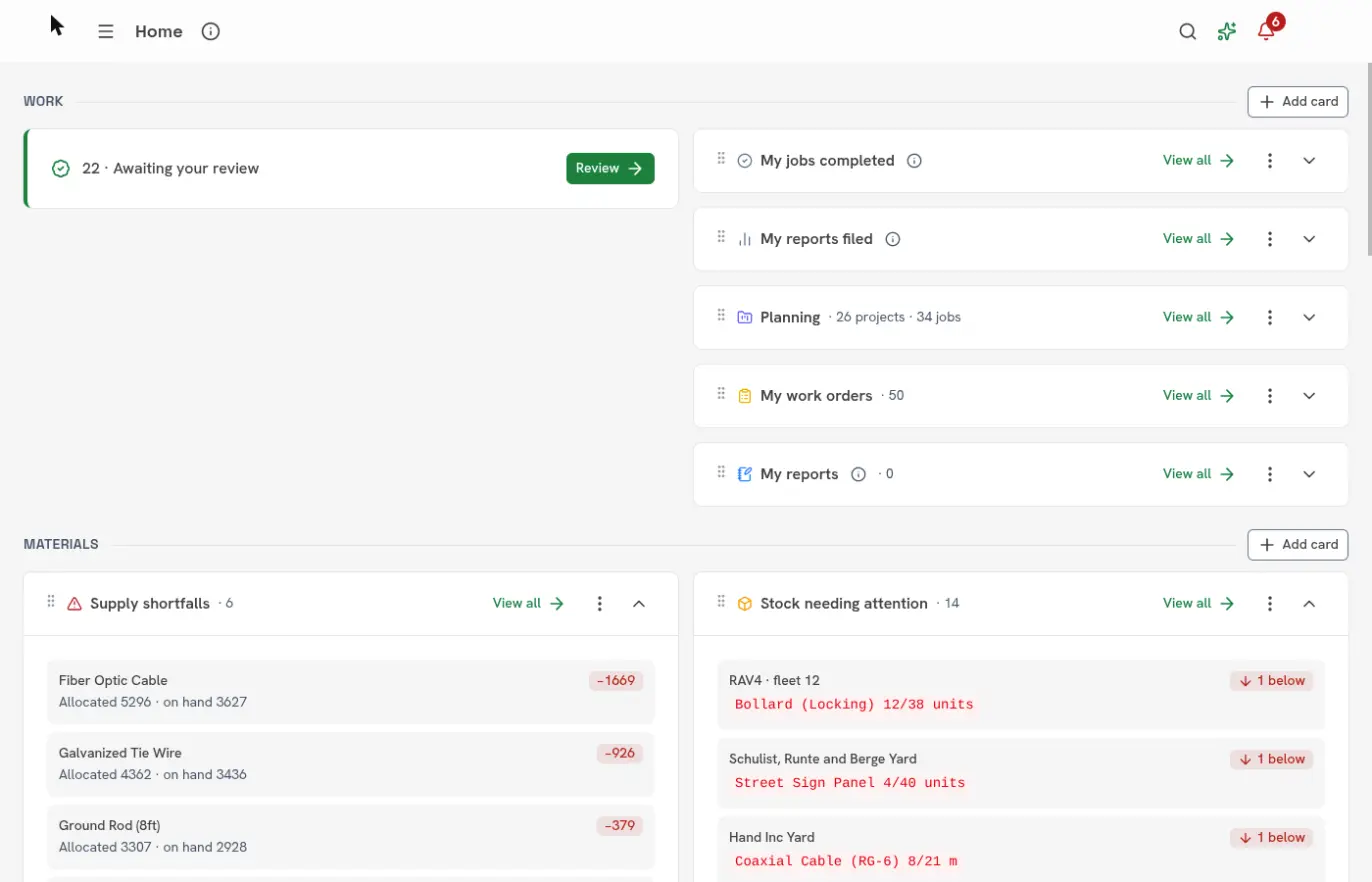The height and width of the screenshot is (882, 1372).
Task: Open options menu for Supply shortfalls
Action: 600,603
